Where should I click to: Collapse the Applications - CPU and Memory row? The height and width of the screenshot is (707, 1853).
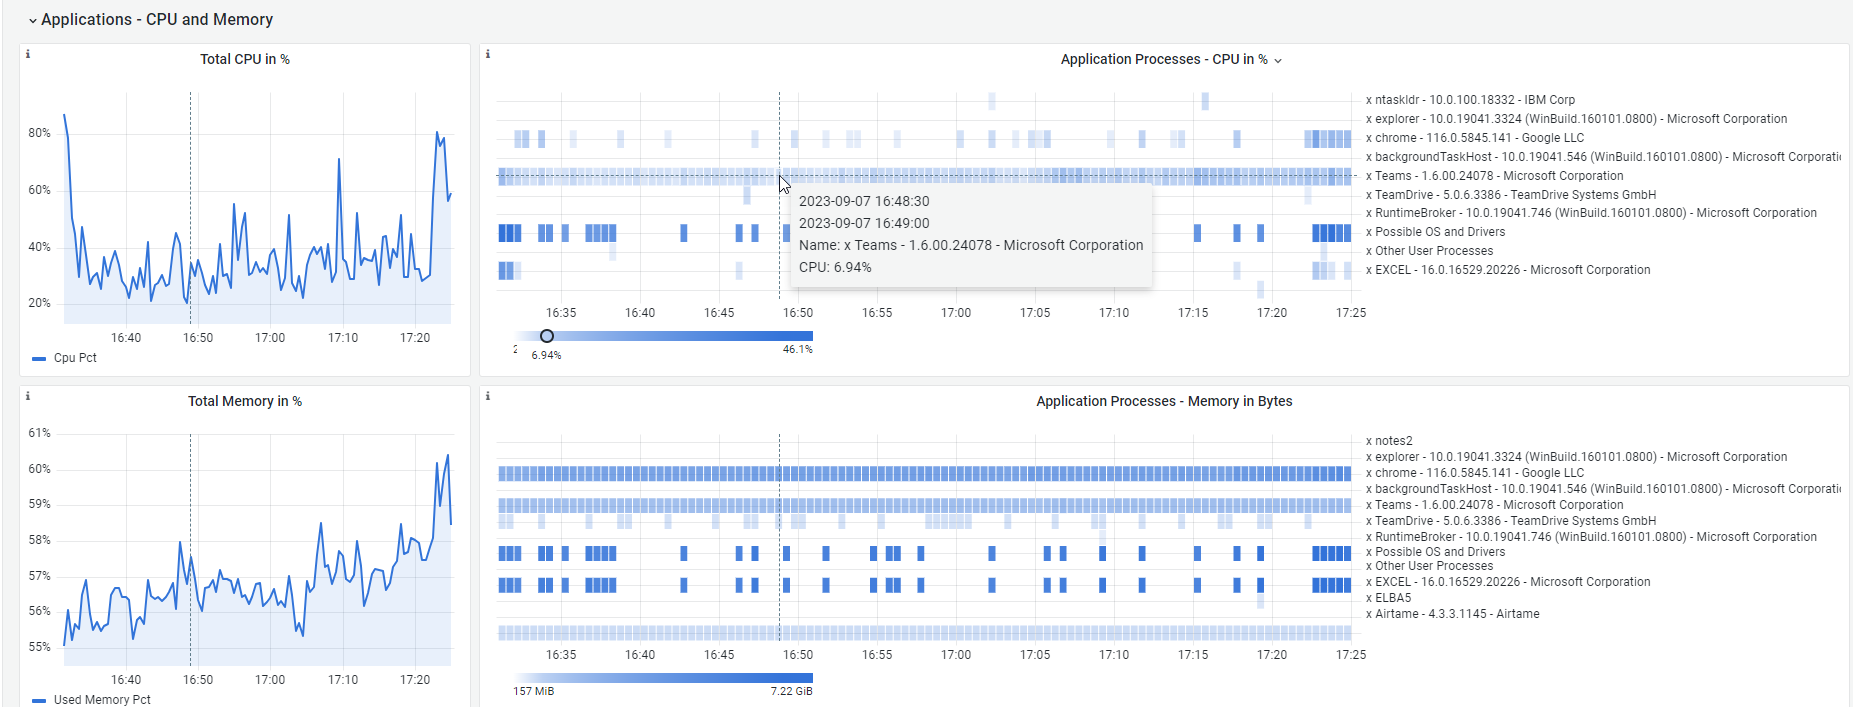(33, 20)
